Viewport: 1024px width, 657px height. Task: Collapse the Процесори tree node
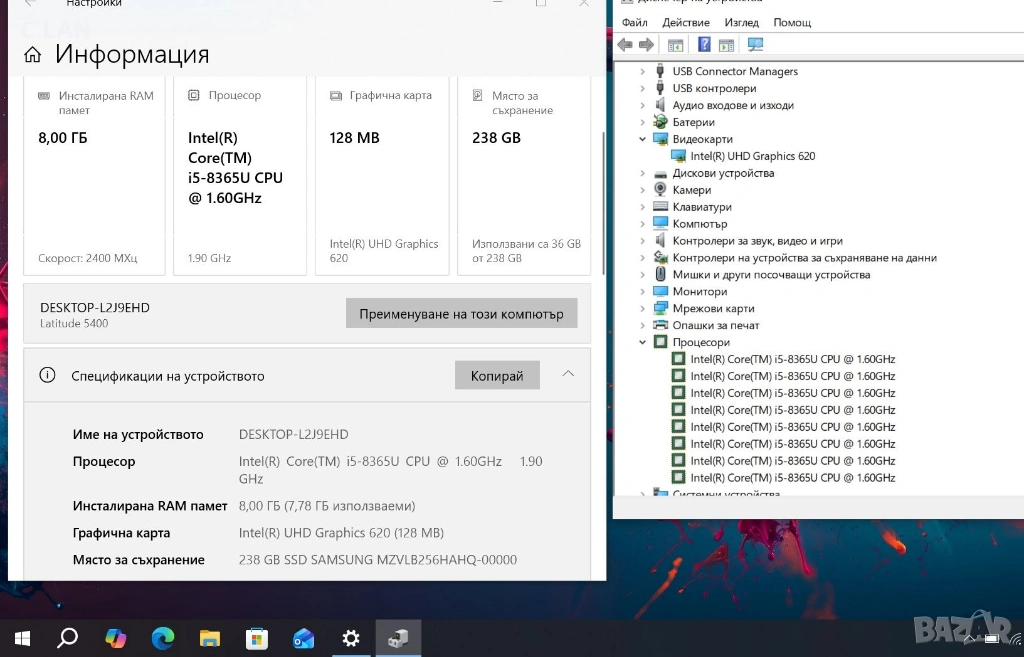[643, 342]
